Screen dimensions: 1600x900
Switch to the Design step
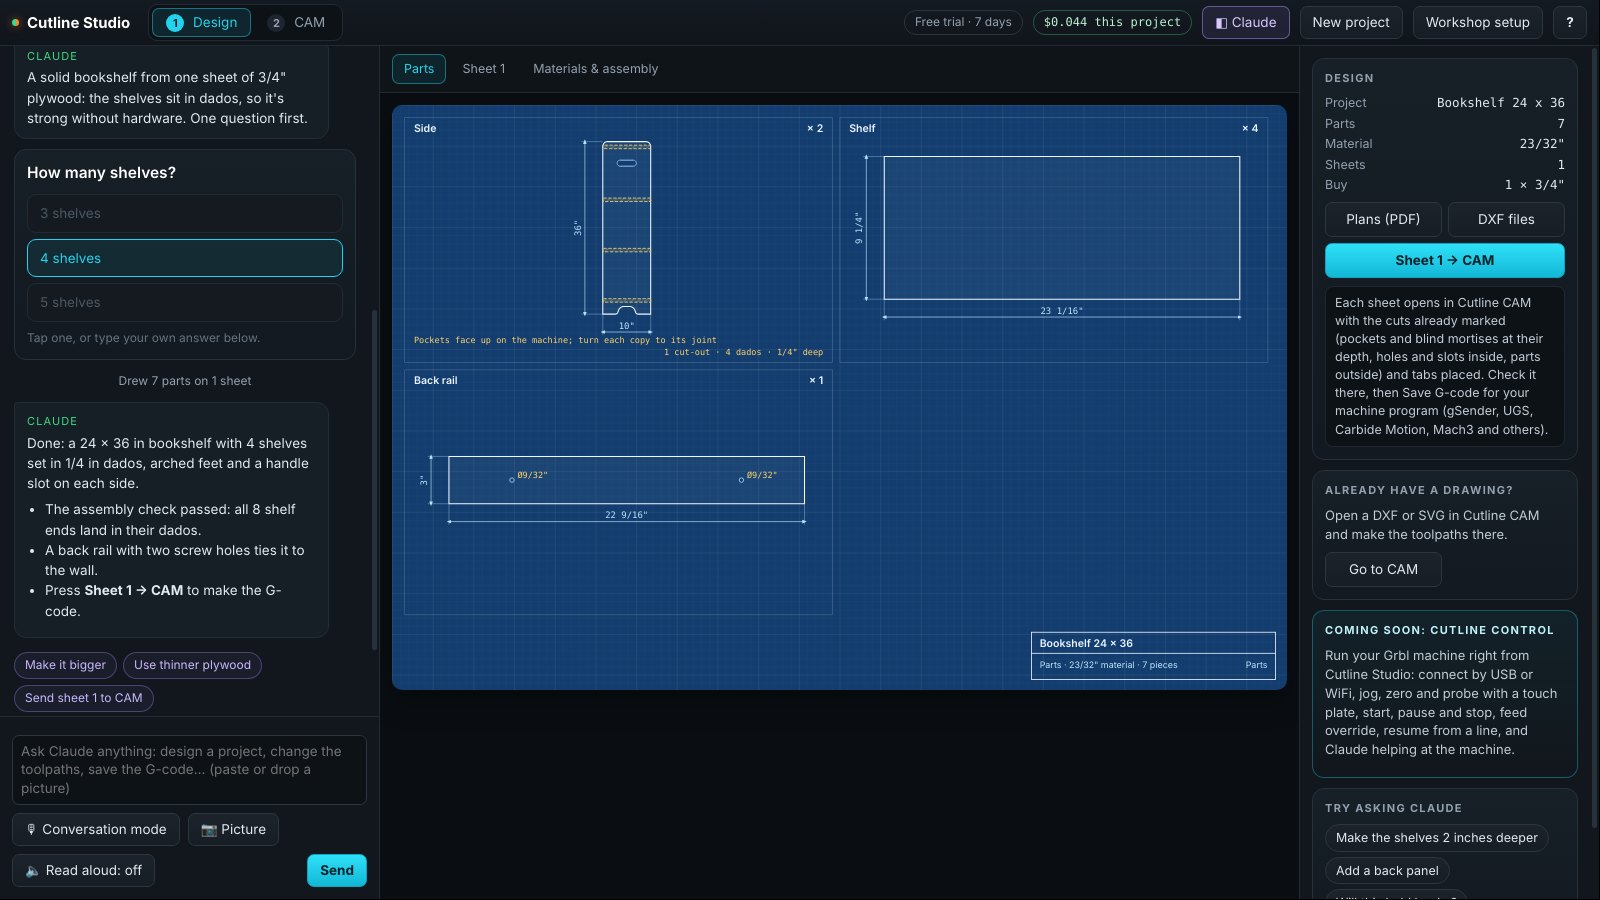click(201, 22)
